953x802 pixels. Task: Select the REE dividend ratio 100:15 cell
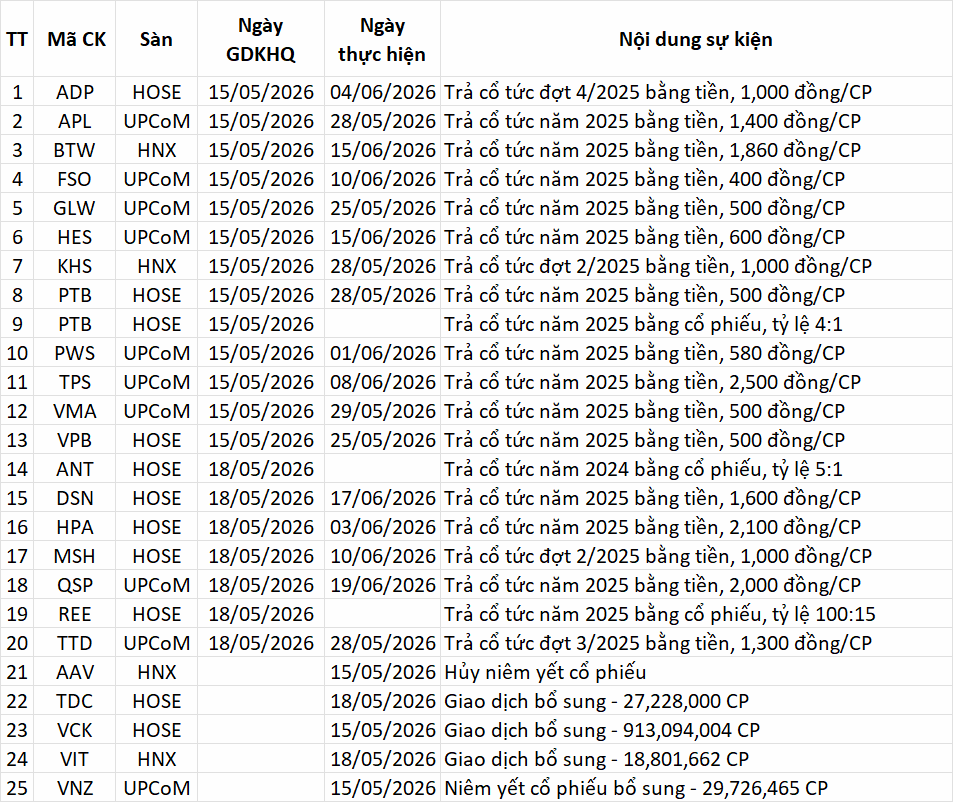point(696,614)
